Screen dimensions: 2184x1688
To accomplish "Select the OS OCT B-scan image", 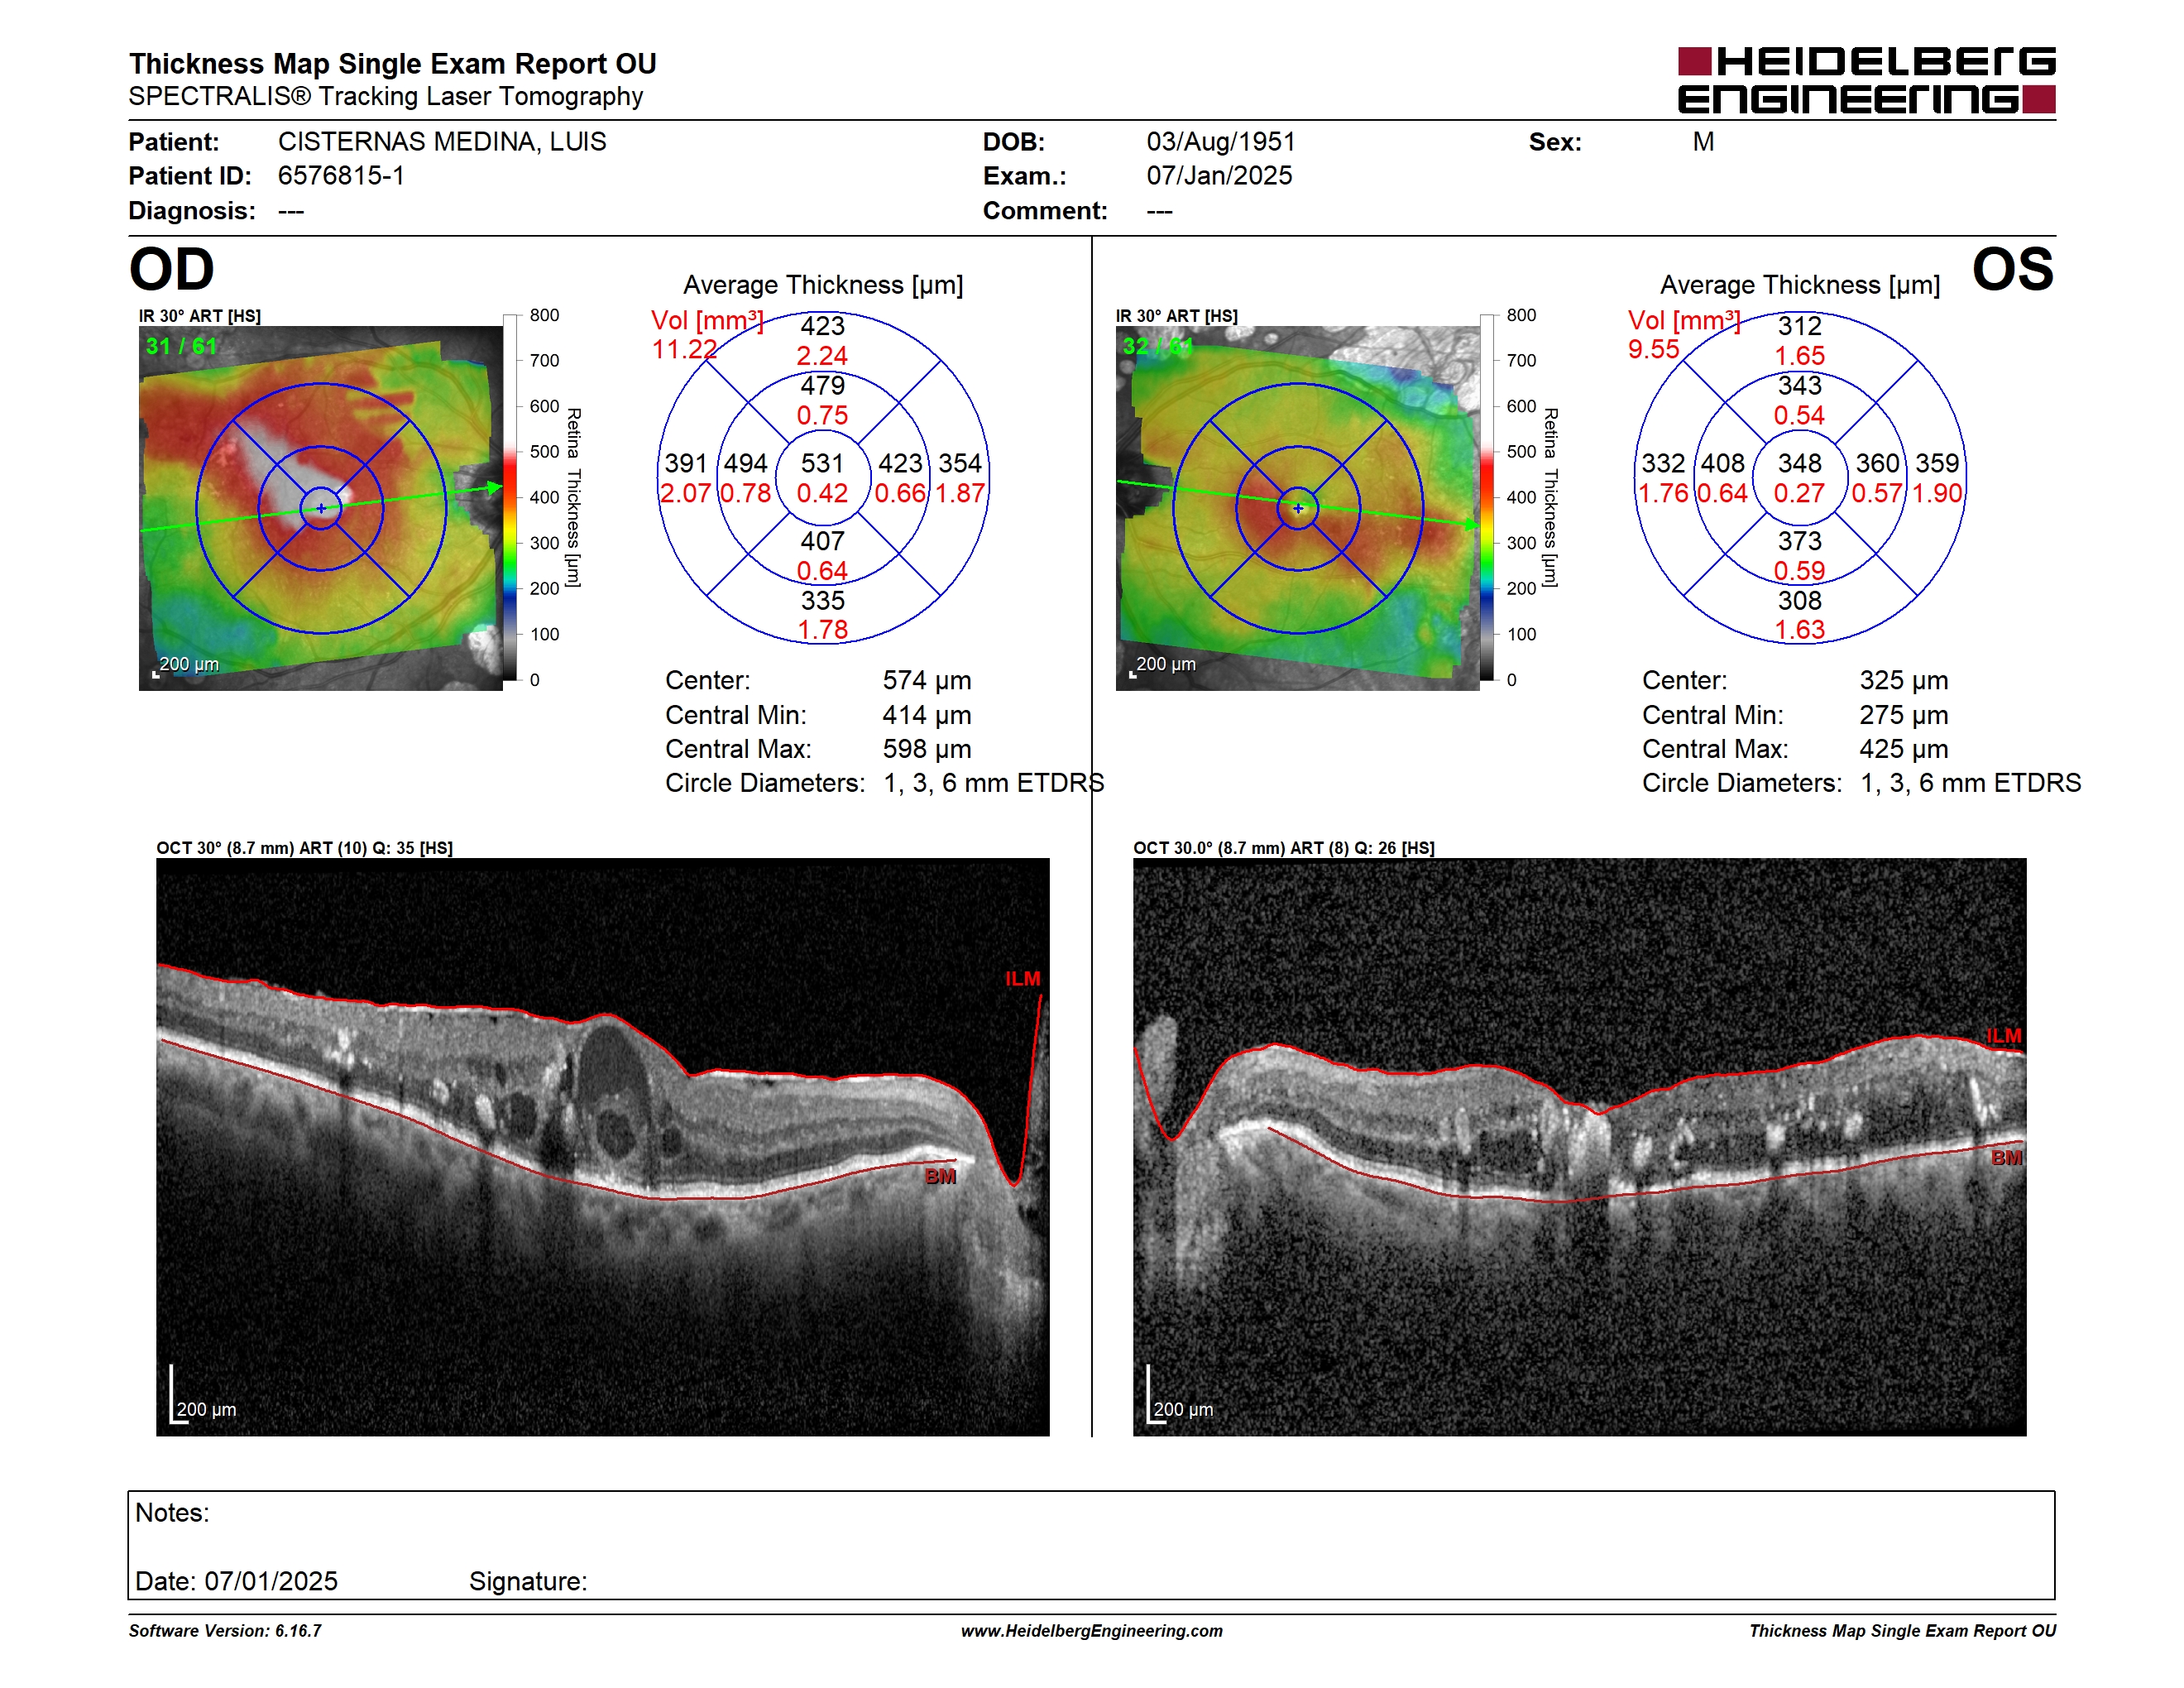I will (x=1580, y=1147).
